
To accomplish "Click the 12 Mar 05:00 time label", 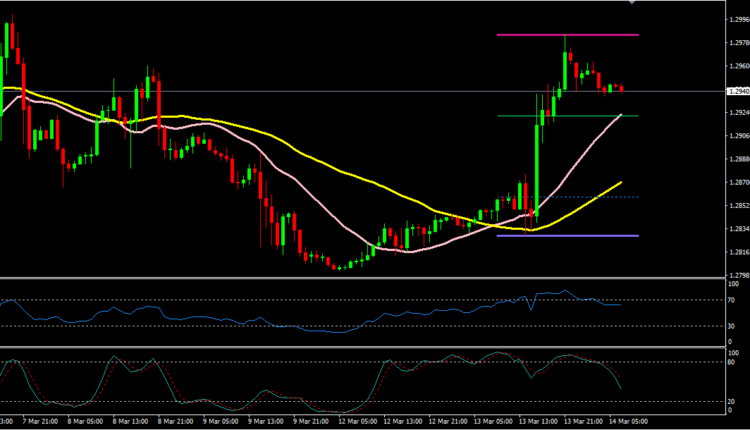I will (357, 422).
